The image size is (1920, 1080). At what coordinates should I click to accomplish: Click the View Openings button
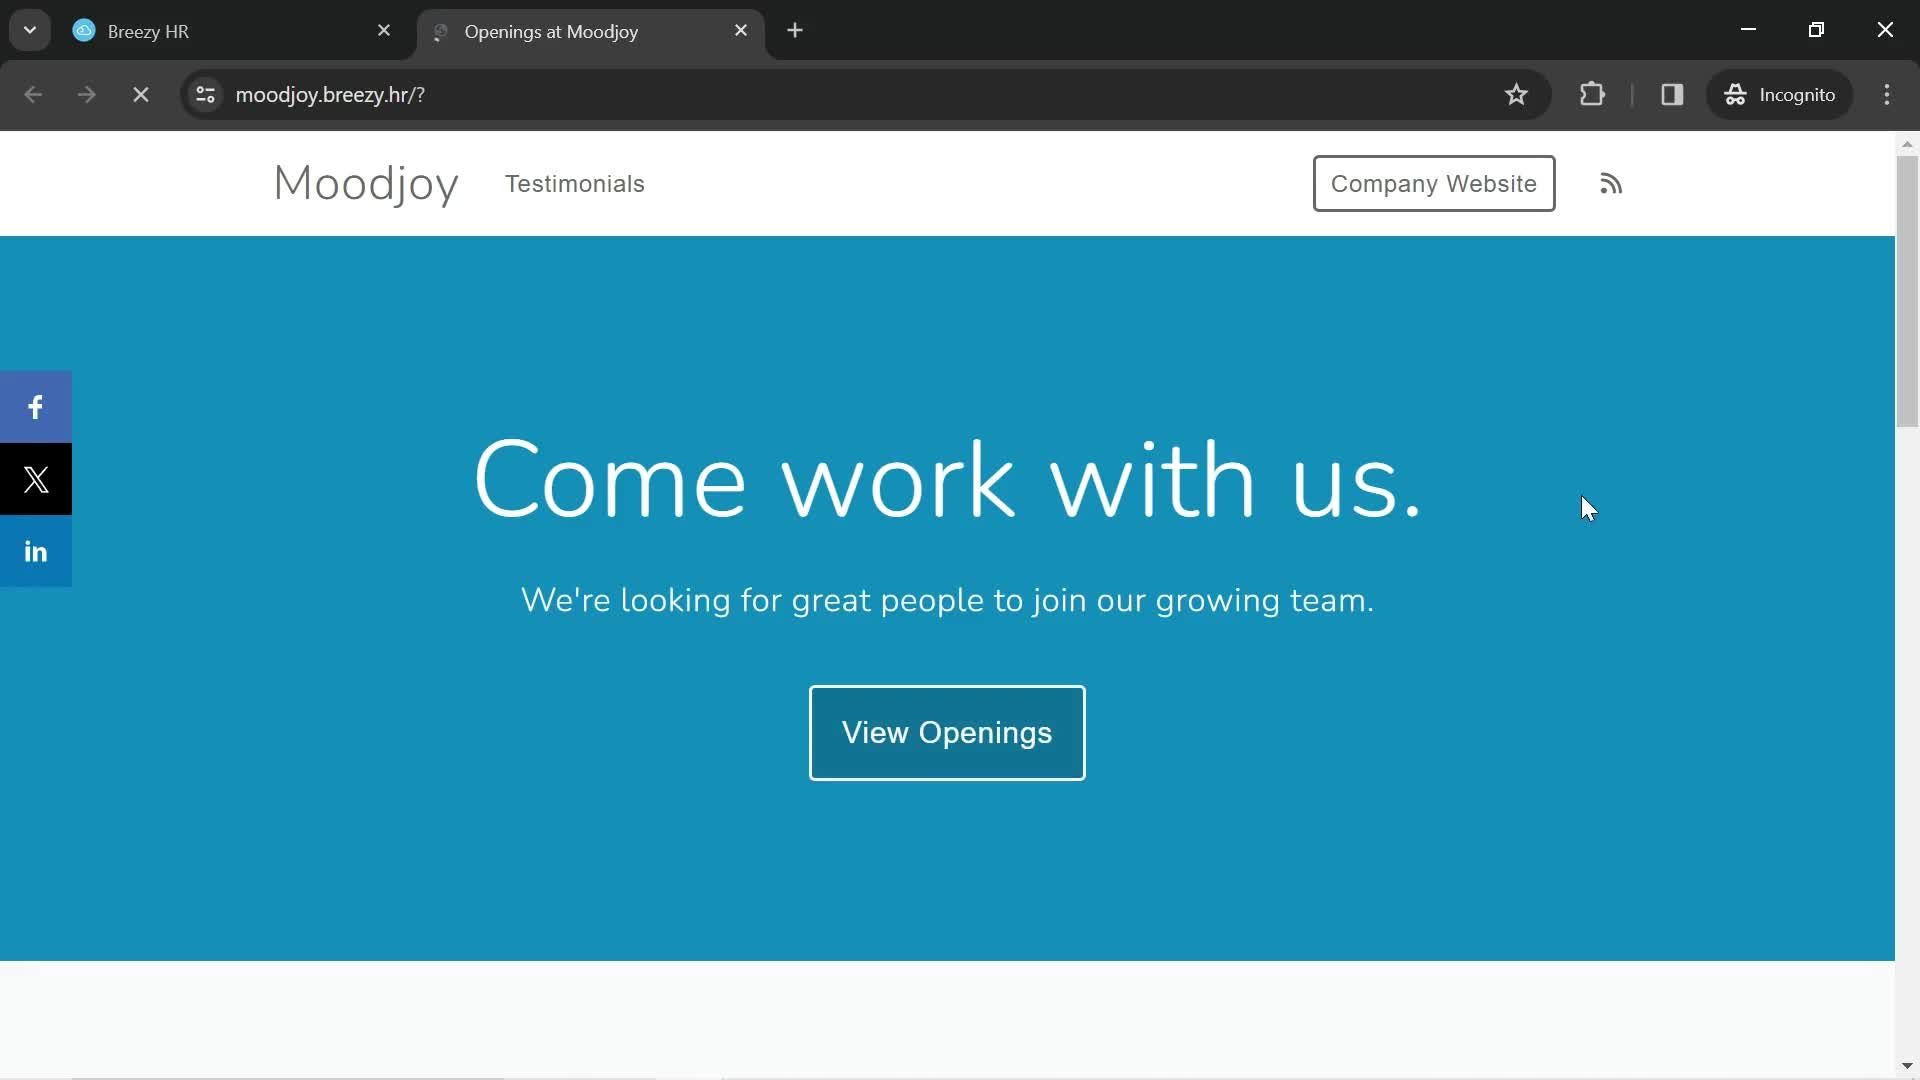pos(947,732)
